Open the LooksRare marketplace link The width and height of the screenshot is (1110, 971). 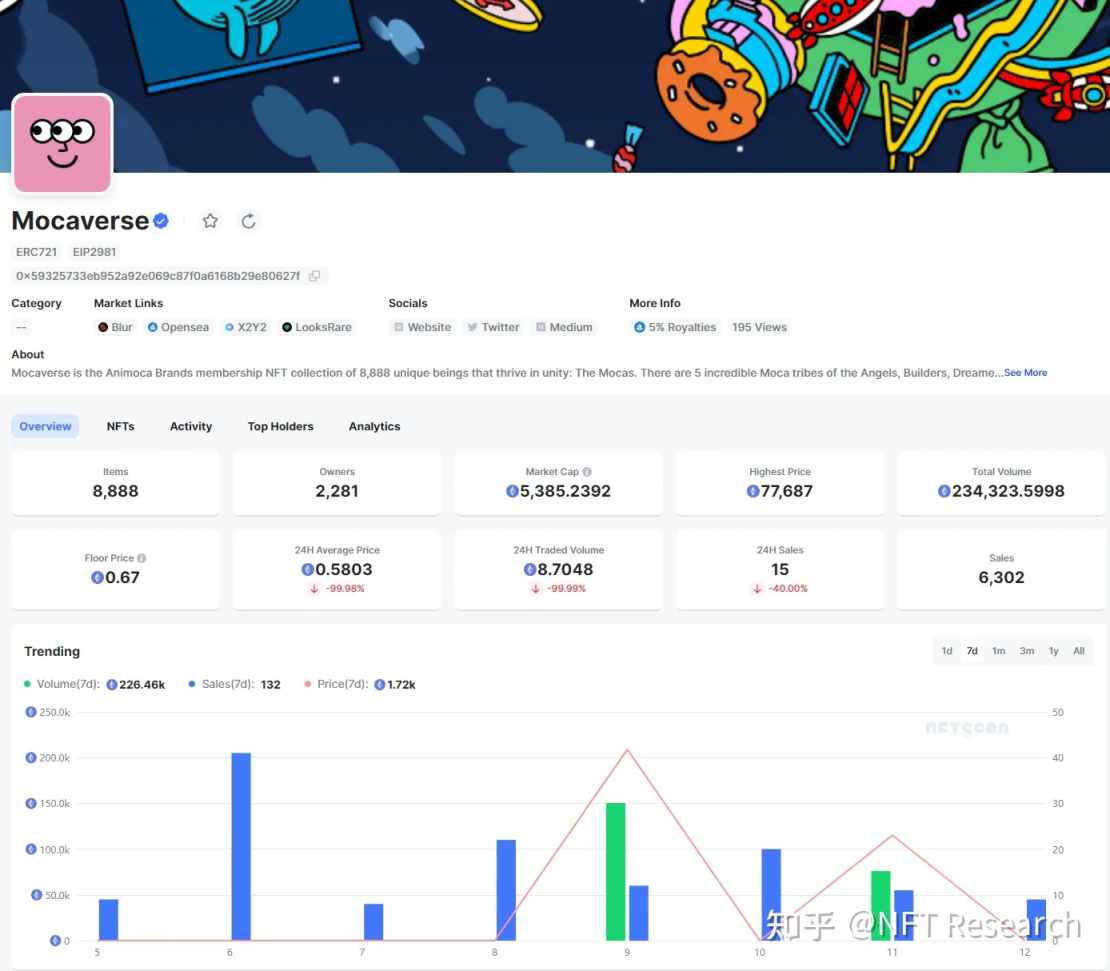coord(317,327)
